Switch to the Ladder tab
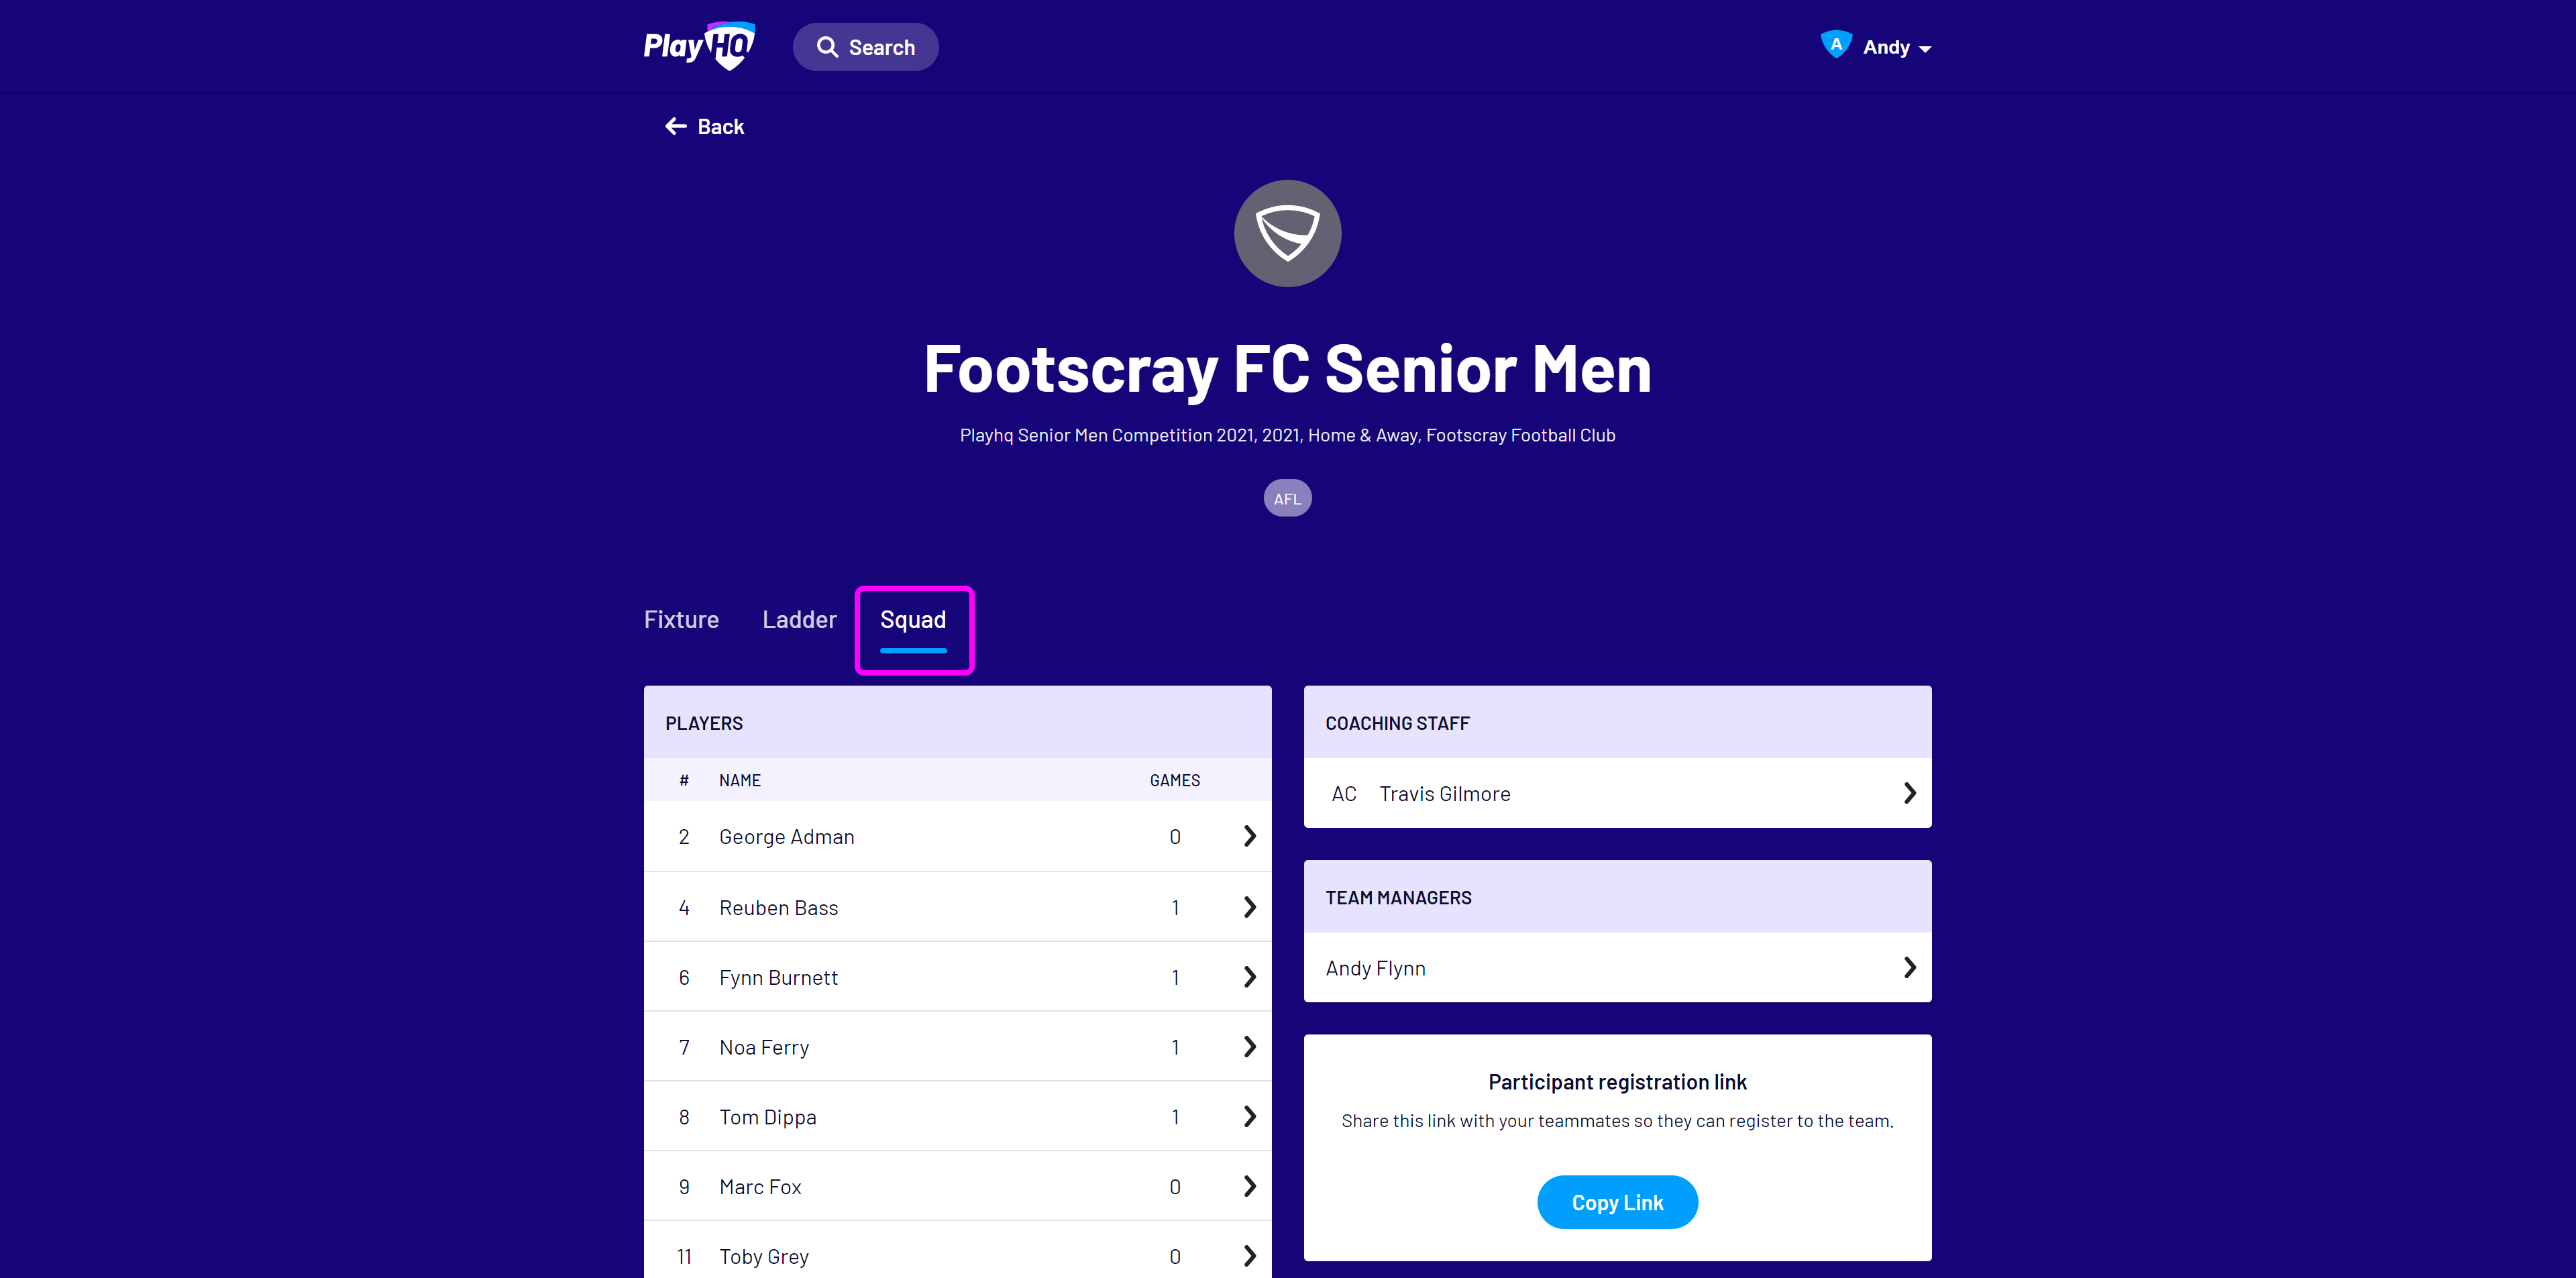The width and height of the screenshot is (2576, 1278). pyautogui.click(x=799, y=619)
